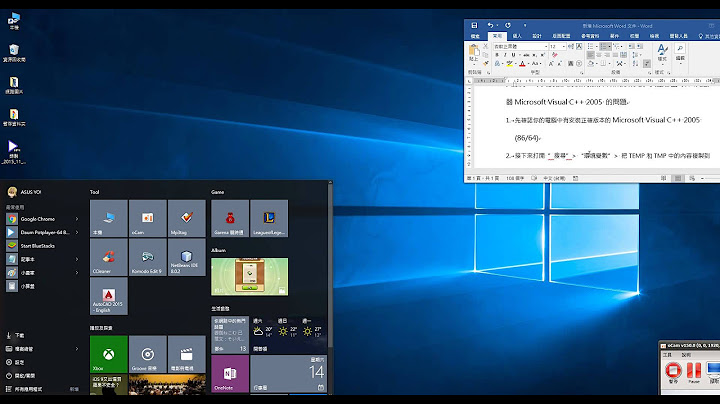Viewport: 720px width, 404px height.
Task: Switch to the 版面配置 (Layout) tab in Word
Action: click(x=561, y=36)
